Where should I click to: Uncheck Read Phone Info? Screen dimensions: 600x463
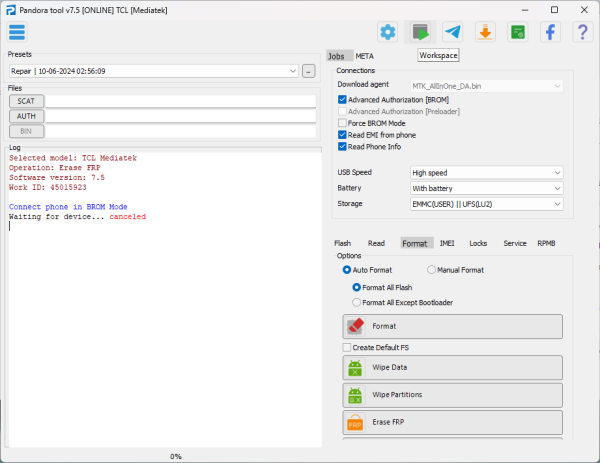[x=342, y=147]
